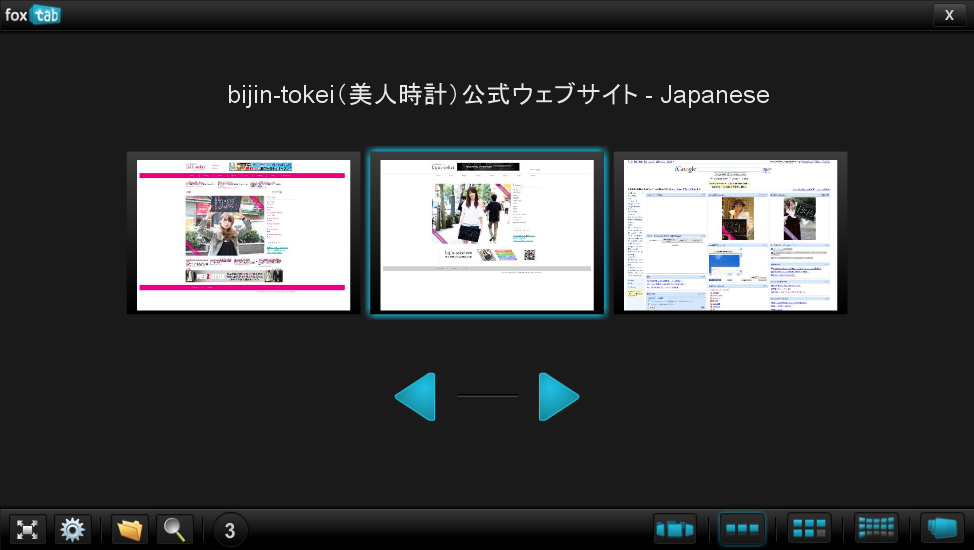Click the tab count badge showing 3
This screenshot has height=550, width=974.
(x=230, y=530)
